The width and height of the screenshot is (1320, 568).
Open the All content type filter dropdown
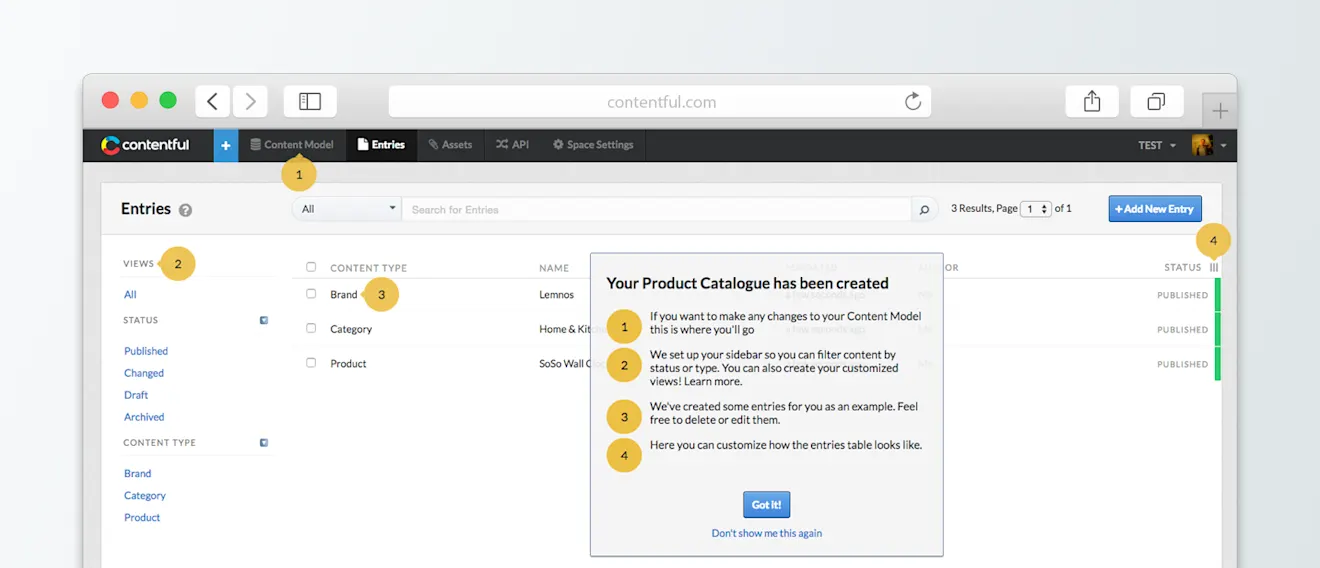[347, 209]
